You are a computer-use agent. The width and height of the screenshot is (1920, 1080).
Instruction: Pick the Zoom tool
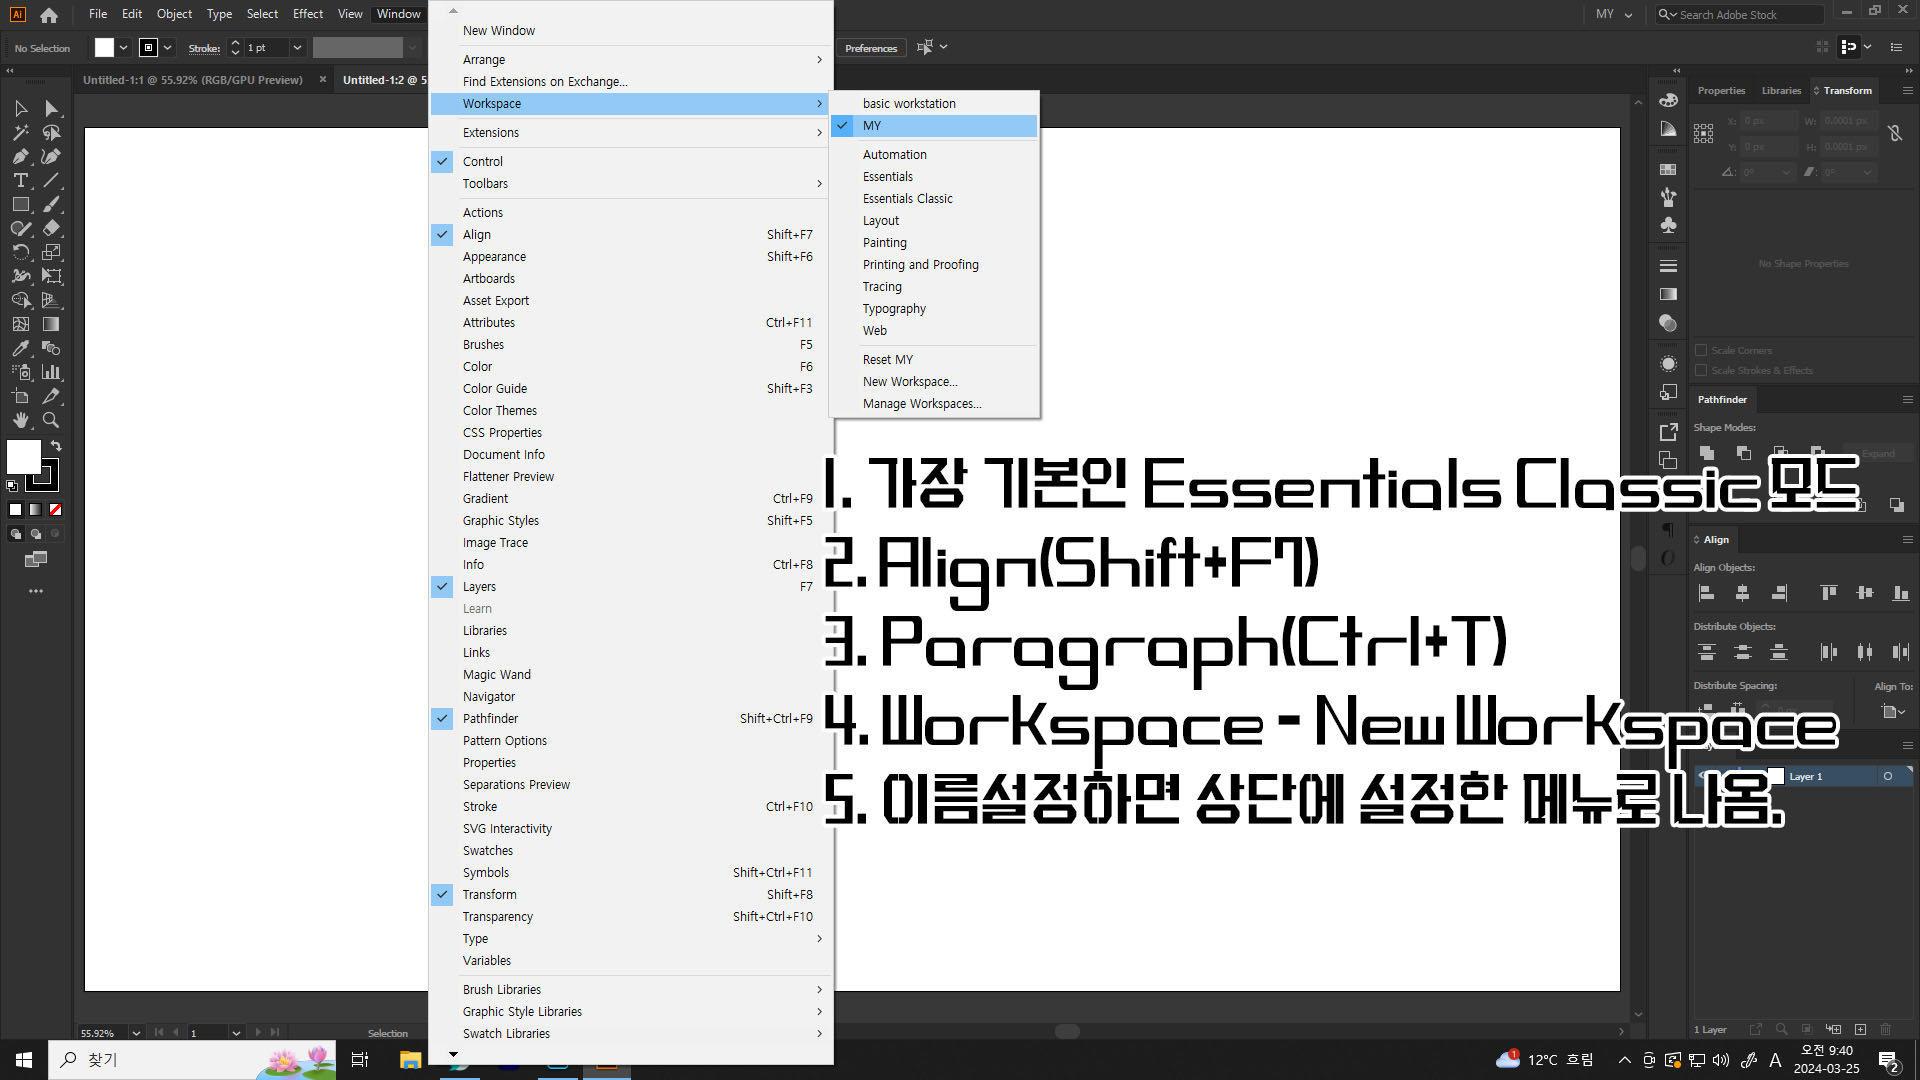point(51,420)
